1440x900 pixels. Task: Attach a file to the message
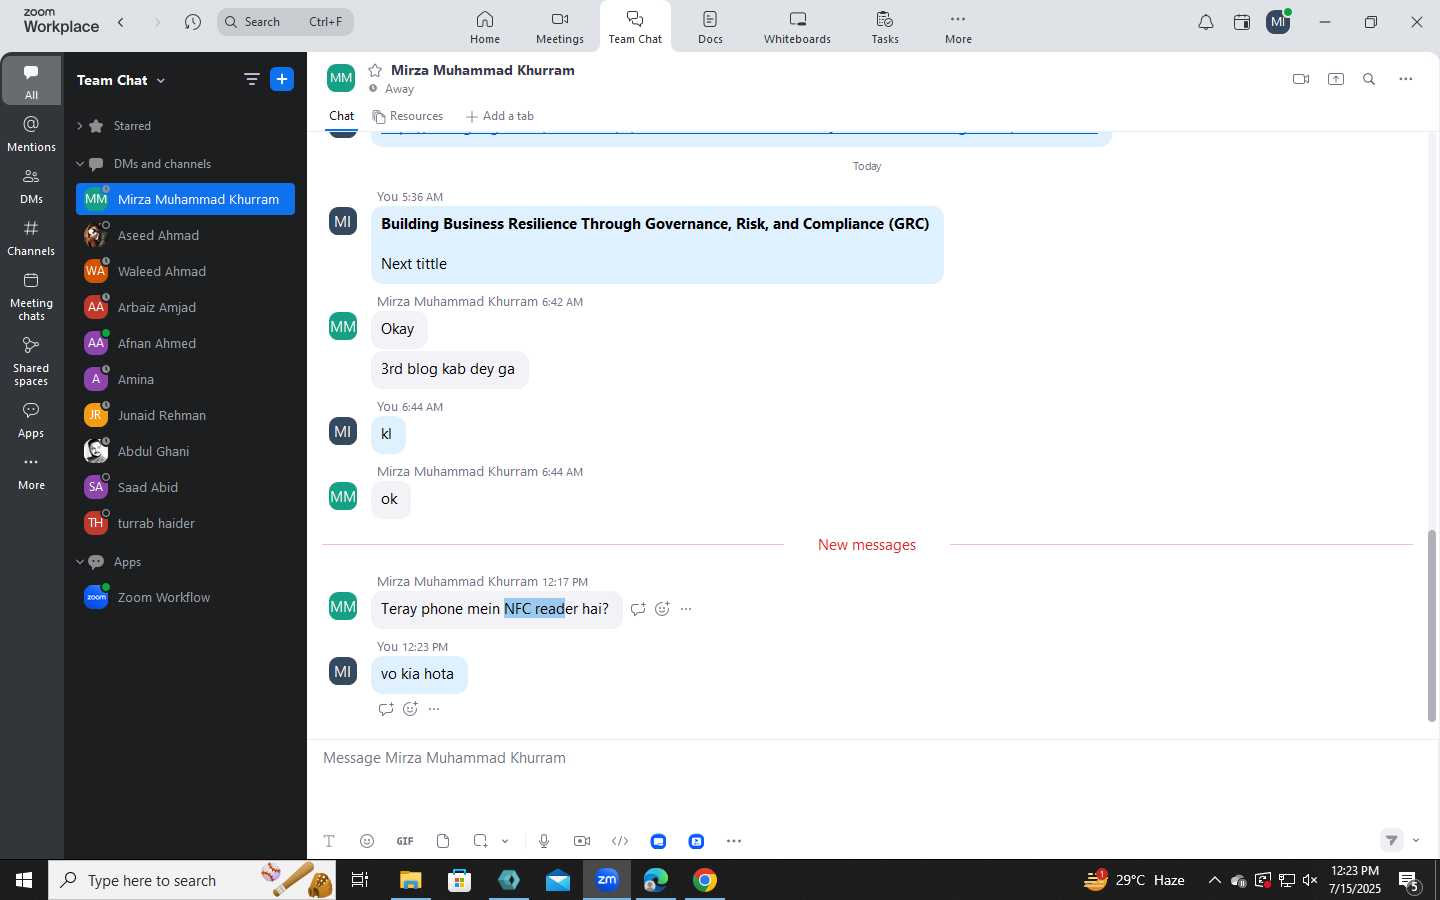(443, 841)
